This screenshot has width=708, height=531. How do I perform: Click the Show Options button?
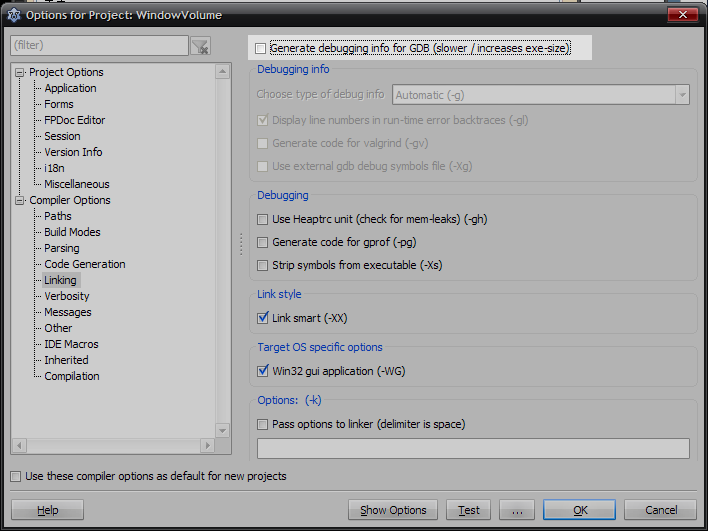pyautogui.click(x=393, y=510)
